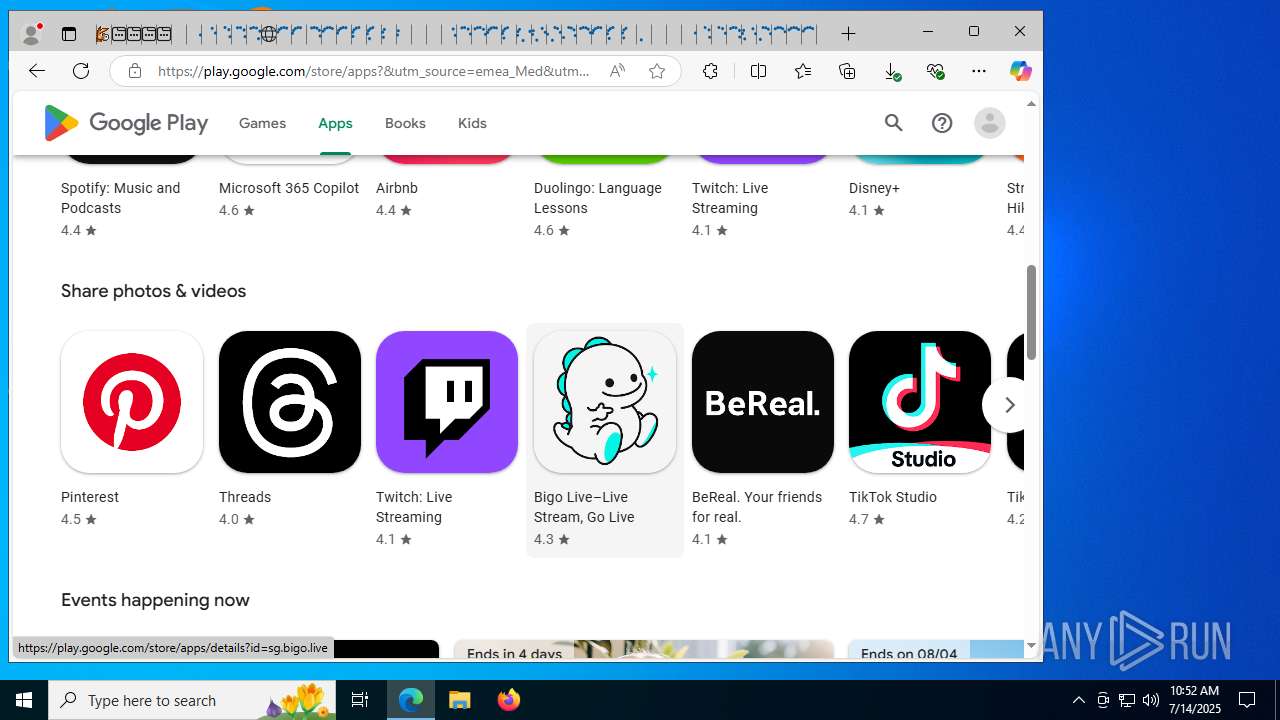Viewport: 1280px width, 720px height.
Task: Click the Share photos & videos heading
Action: [x=153, y=291]
